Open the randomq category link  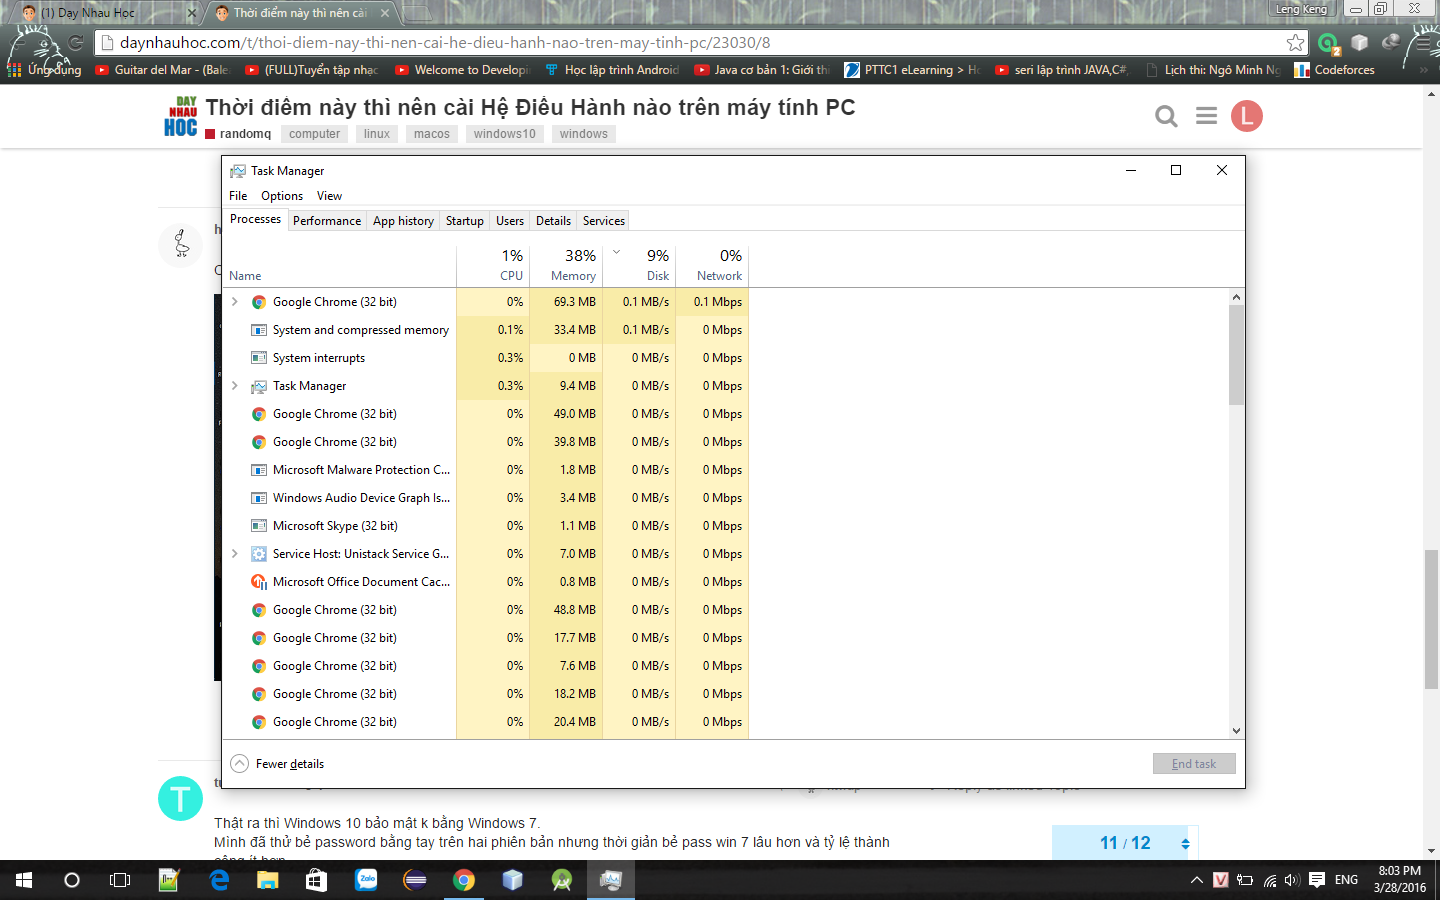(x=238, y=134)
